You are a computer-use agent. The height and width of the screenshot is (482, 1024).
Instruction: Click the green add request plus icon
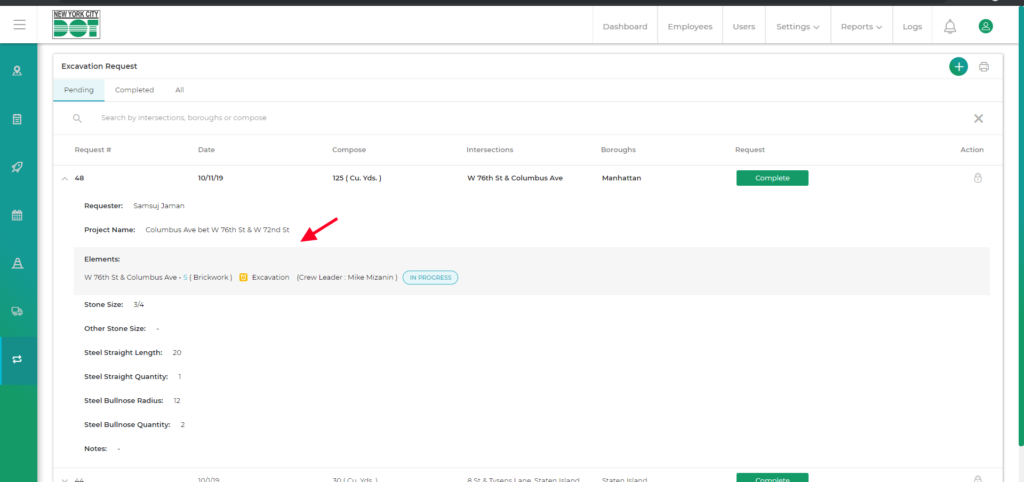[958, 67]
